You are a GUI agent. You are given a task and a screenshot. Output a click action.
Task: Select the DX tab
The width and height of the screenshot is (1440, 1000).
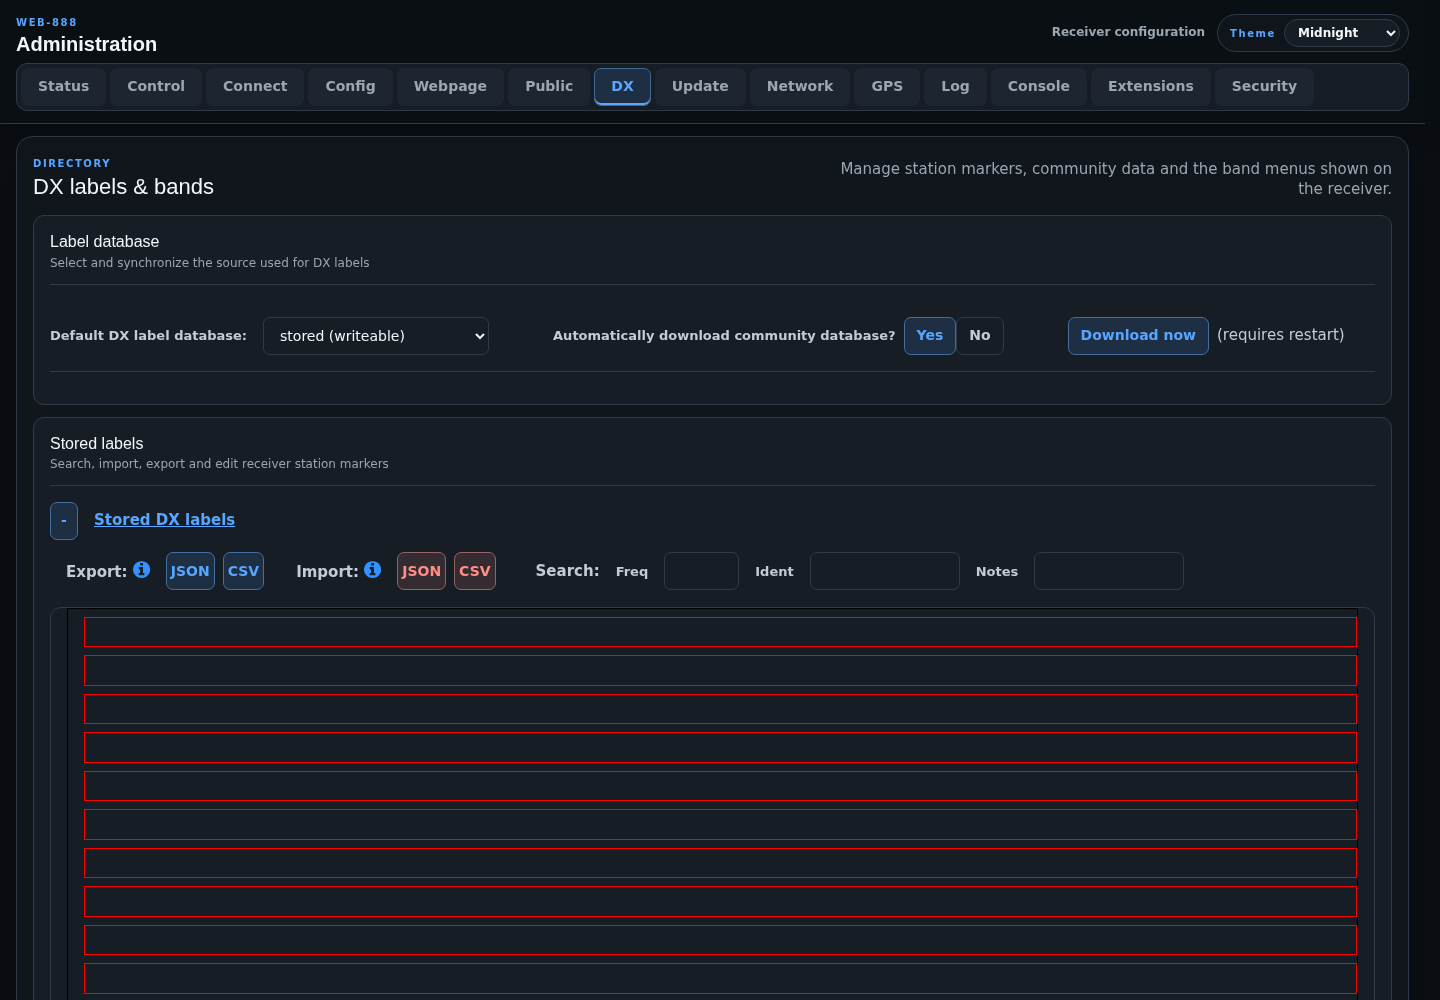point(622,87)
